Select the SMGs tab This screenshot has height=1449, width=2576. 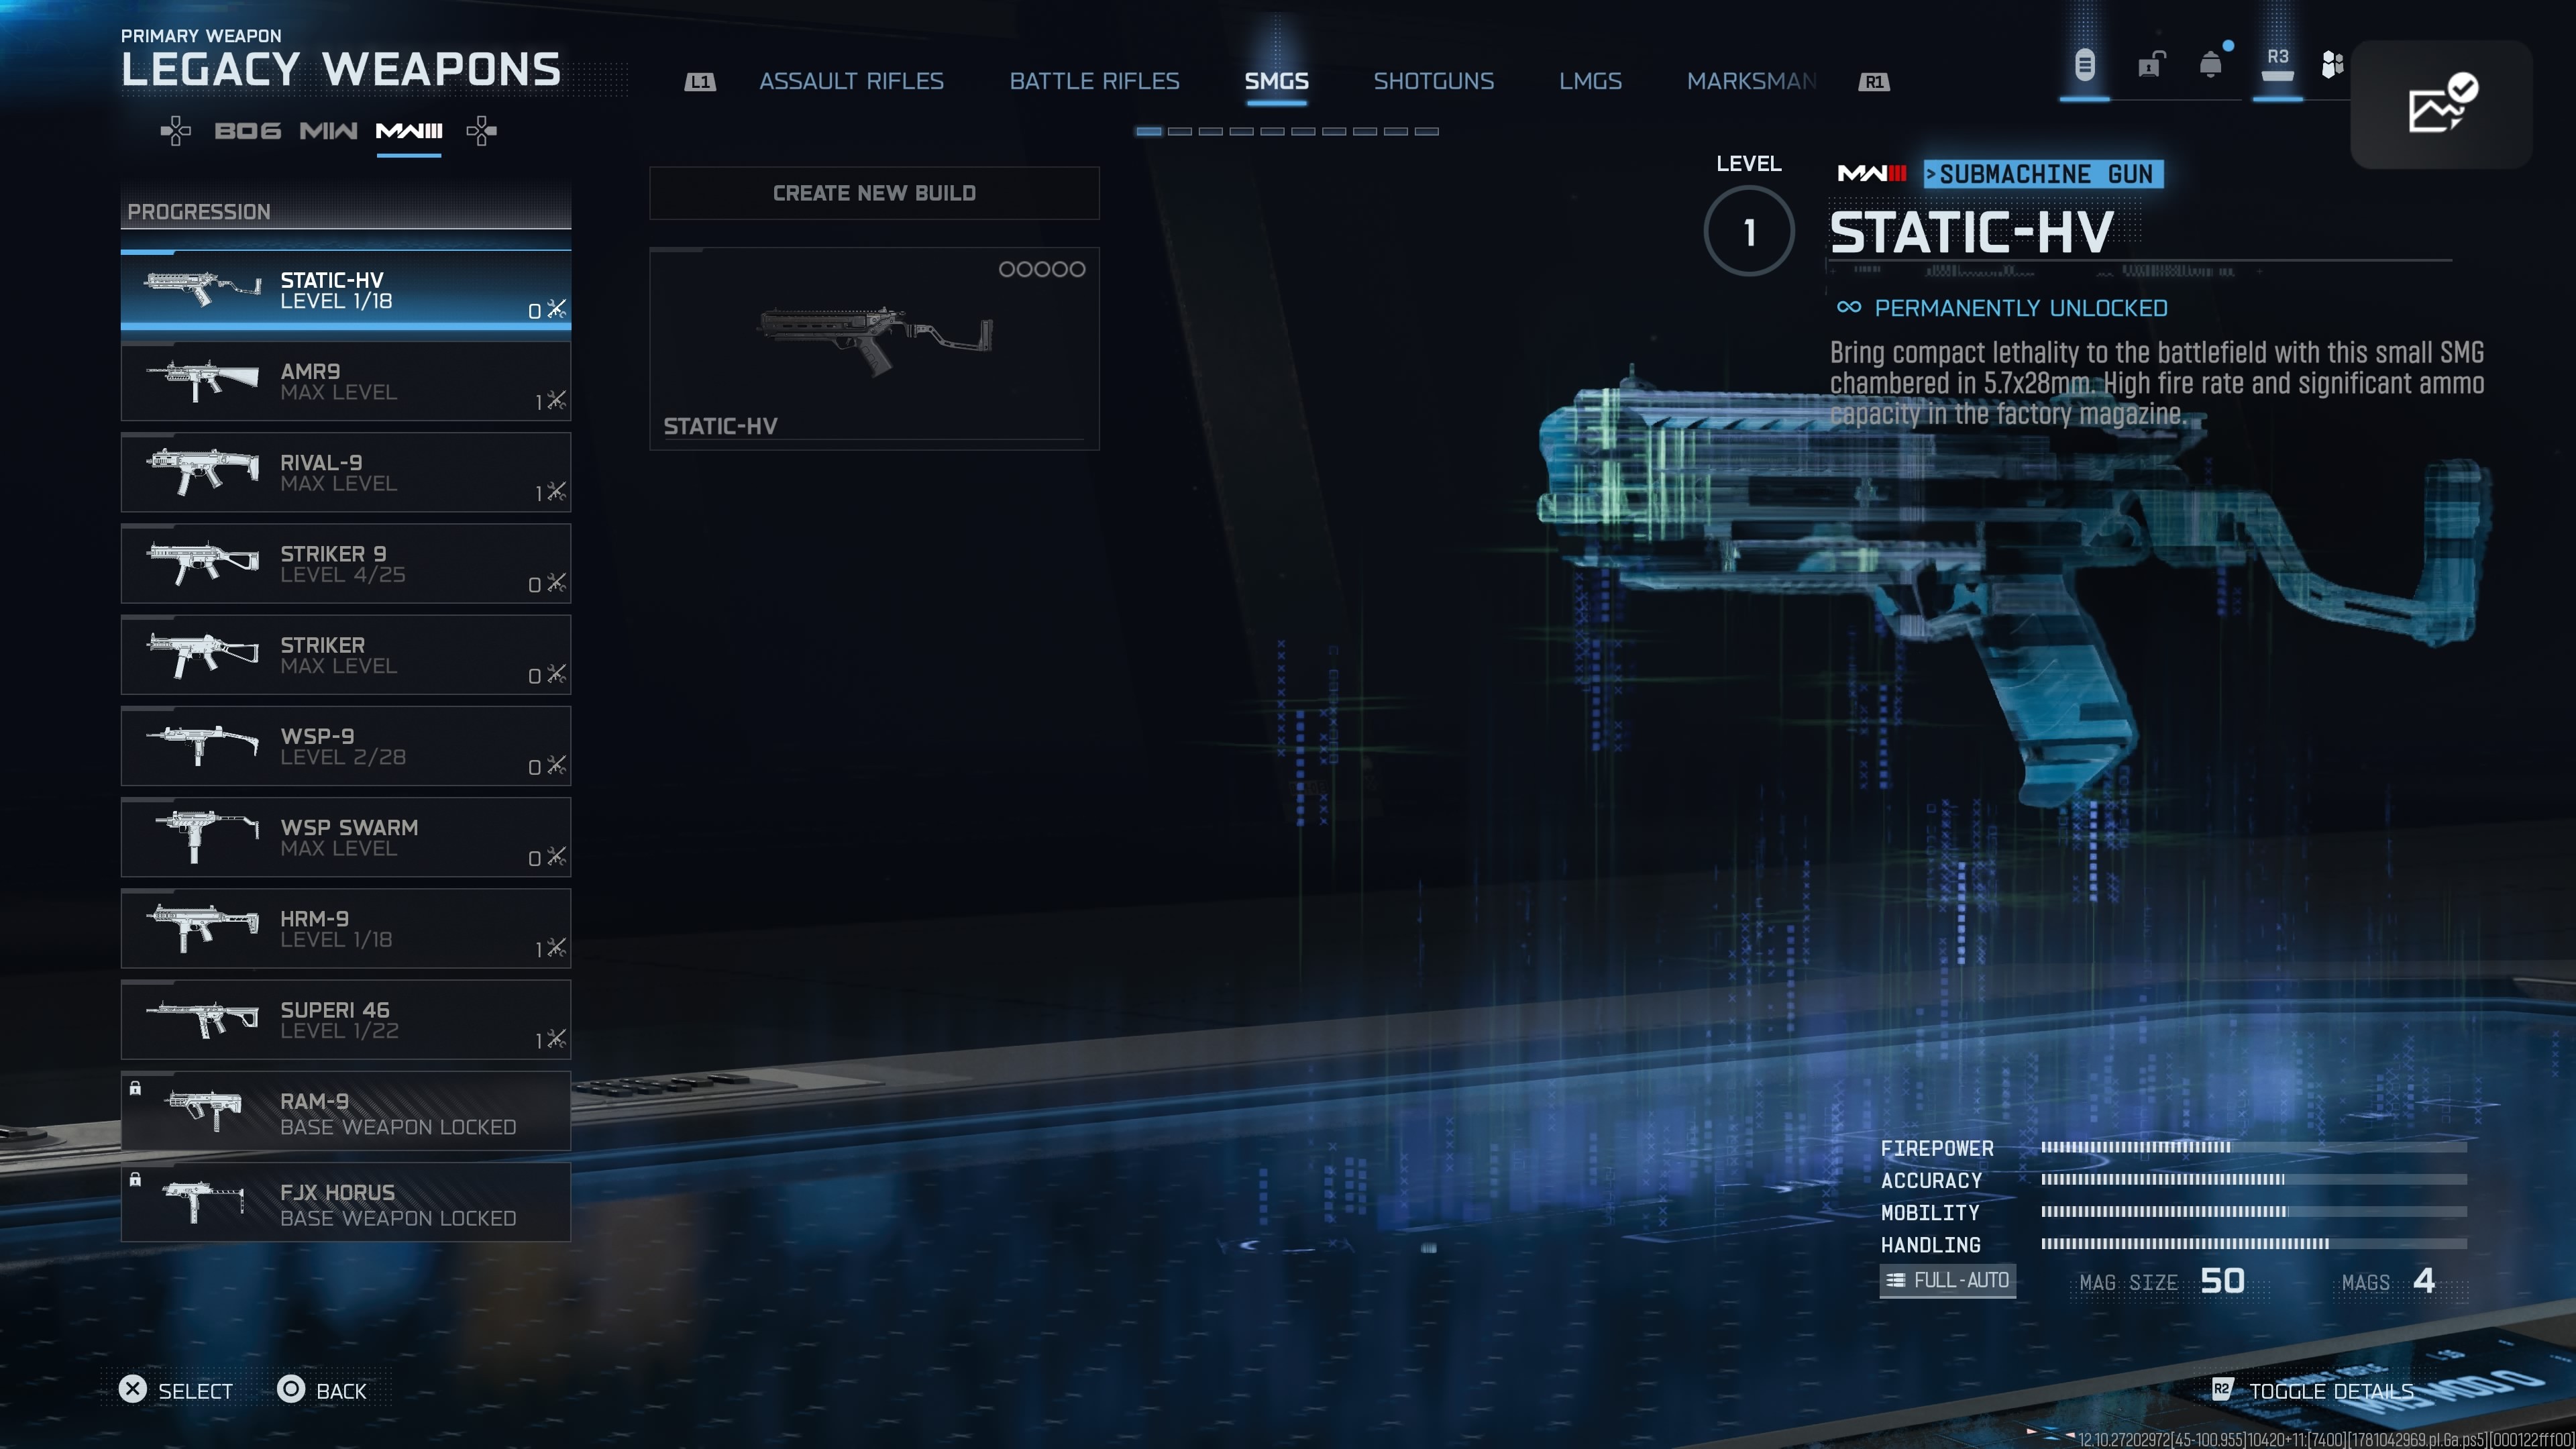tap(1276, 81)
